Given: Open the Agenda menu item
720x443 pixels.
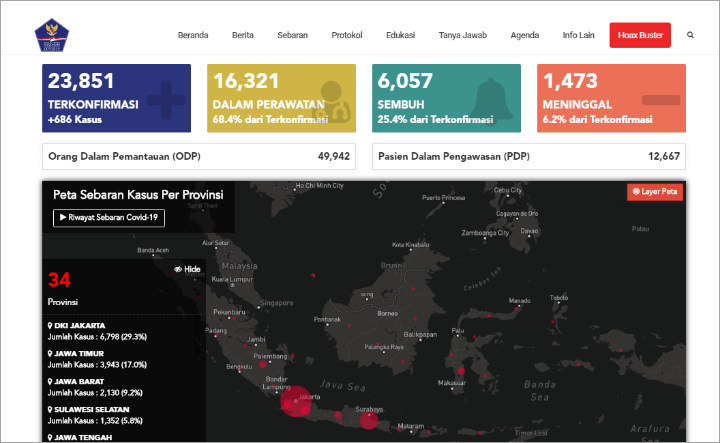Looking at the screenshot, I should 524,35.
